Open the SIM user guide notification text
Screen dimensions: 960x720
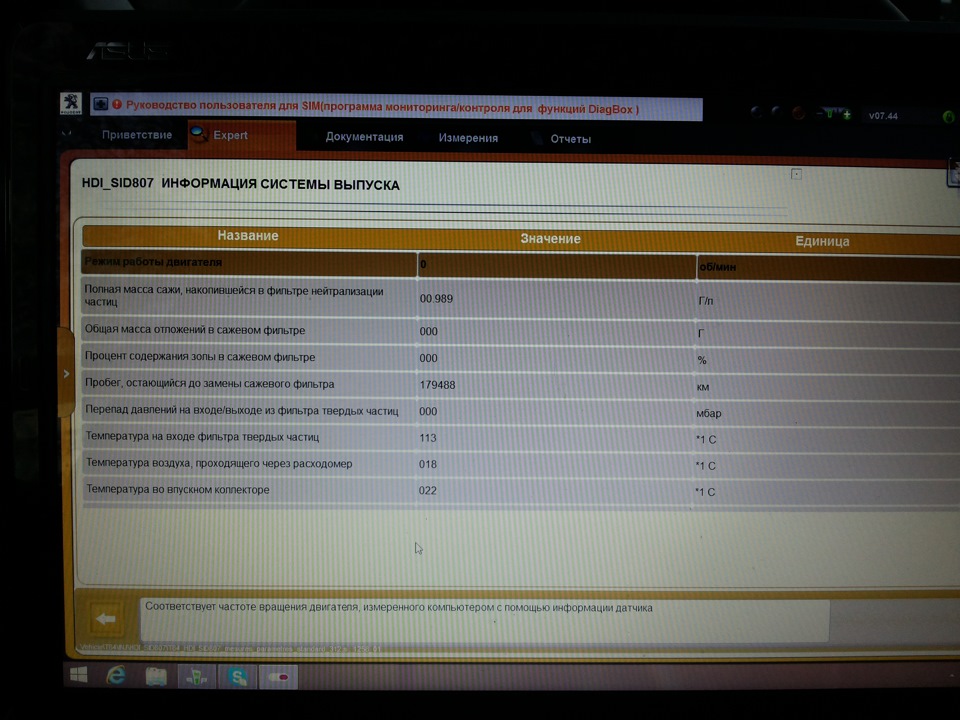[x=382, y=107]
